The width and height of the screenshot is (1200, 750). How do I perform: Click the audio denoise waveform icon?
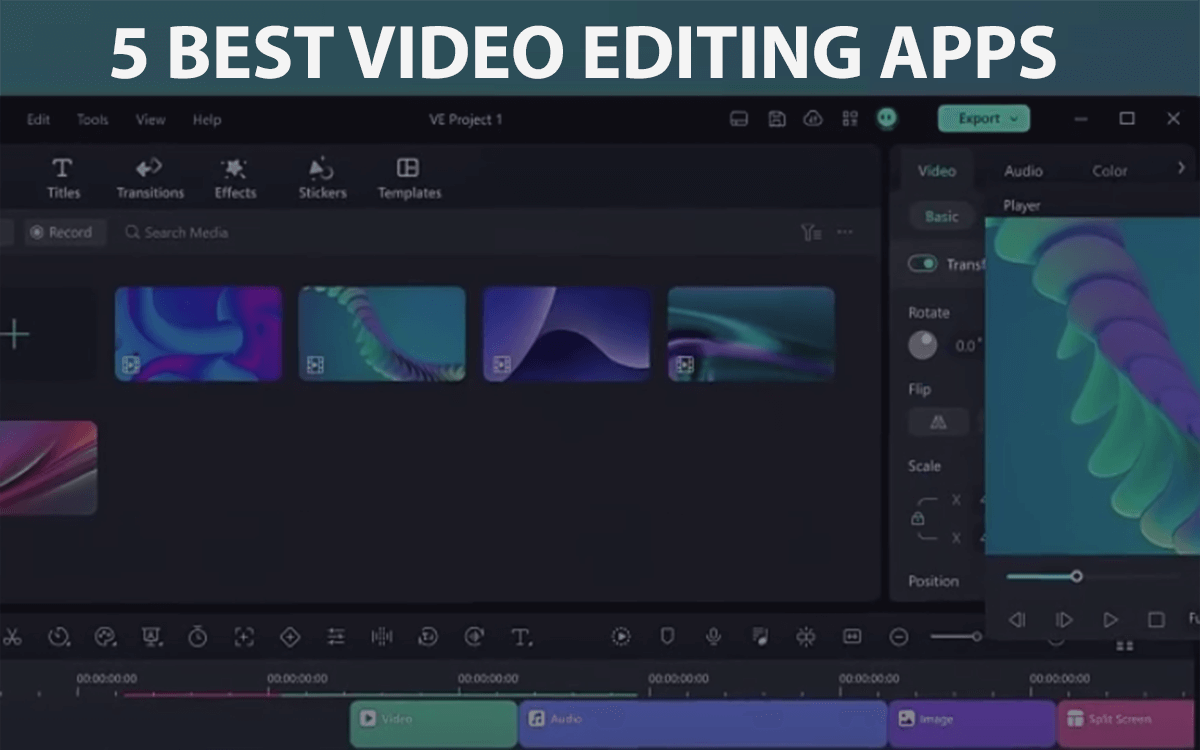(x=383, y=637)
